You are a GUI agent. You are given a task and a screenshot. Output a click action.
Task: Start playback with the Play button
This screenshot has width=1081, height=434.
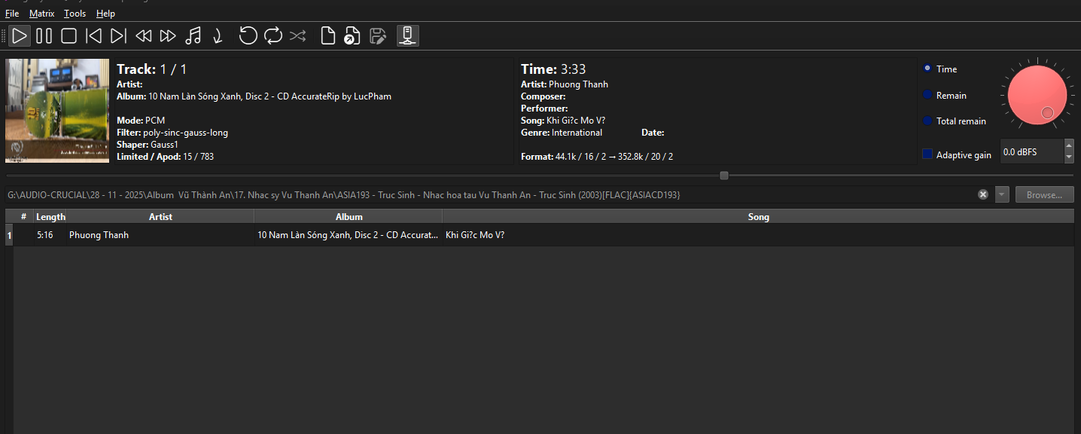pyautogui.click(x=20, y=36)
